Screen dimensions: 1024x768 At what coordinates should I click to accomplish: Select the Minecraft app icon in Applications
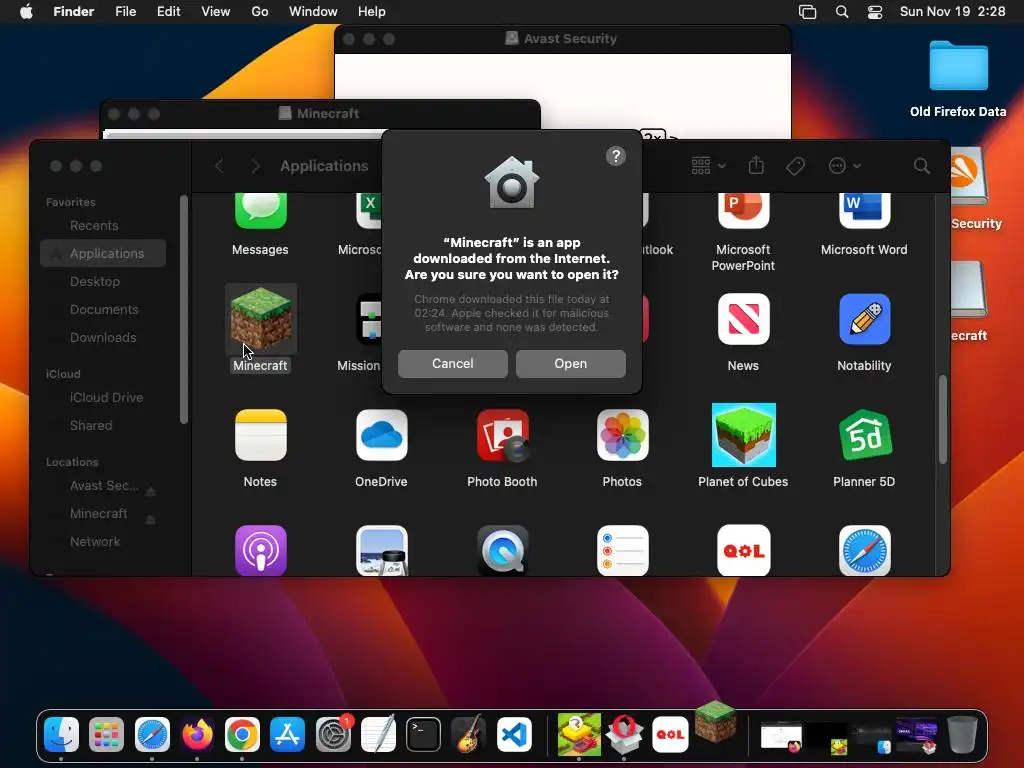click(261, 319)
